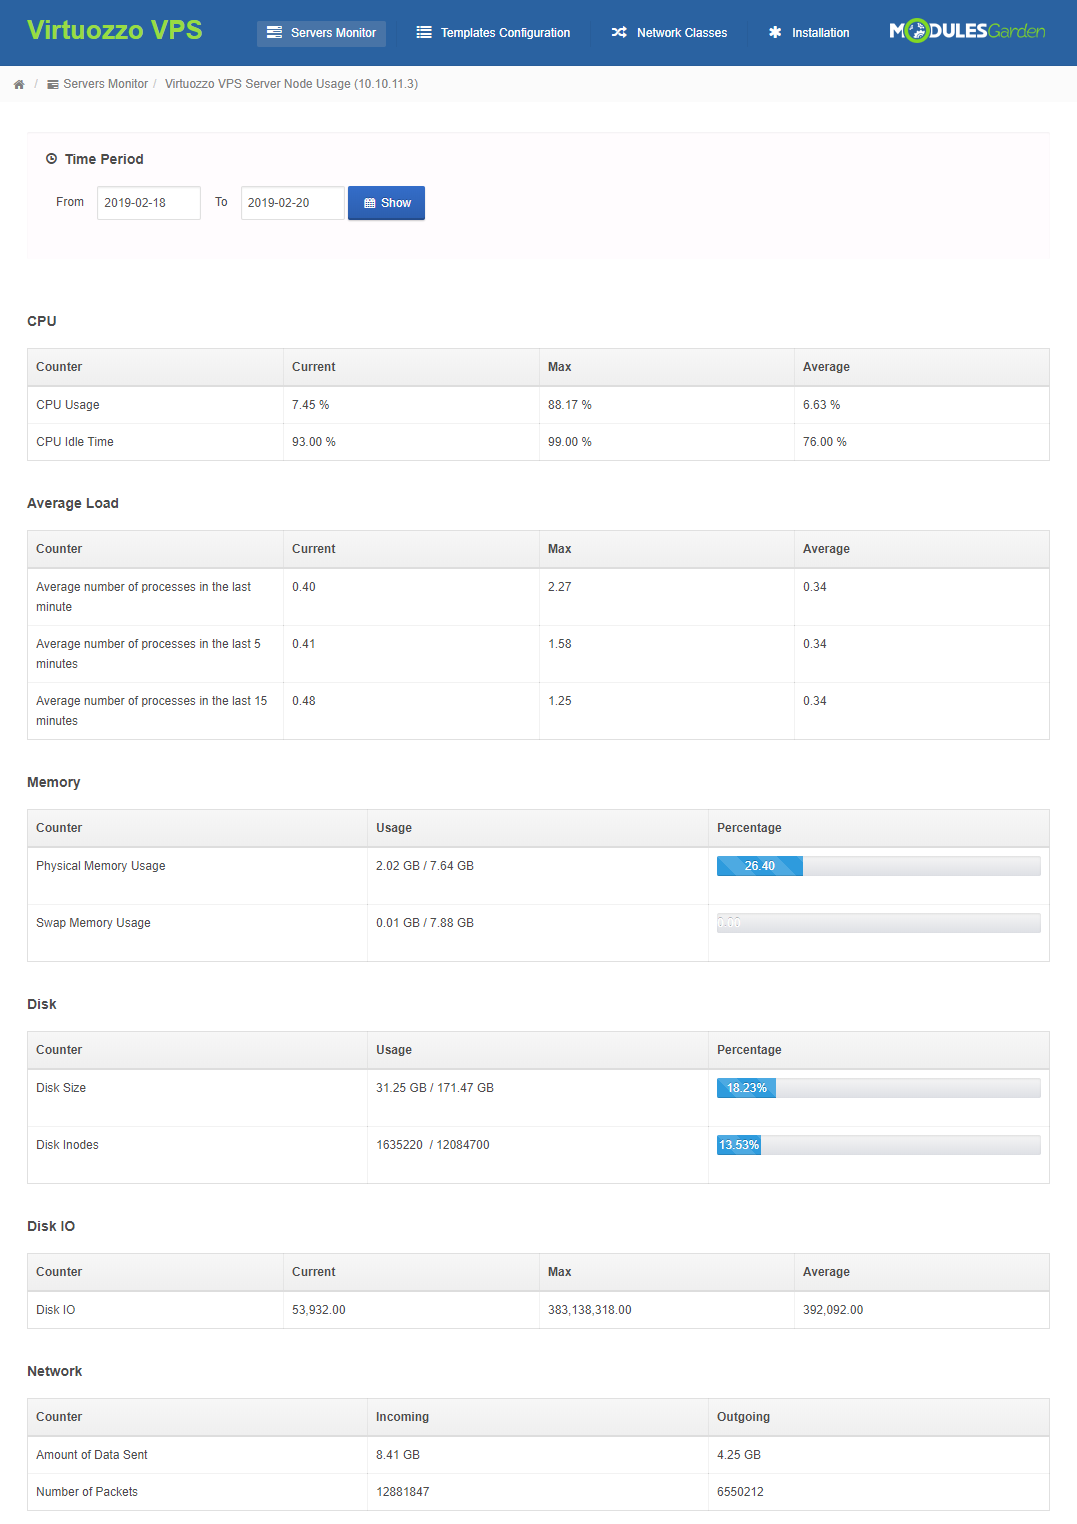Go to the Servers Monitor breadcrumb link
The height and width of the screenshot is (1524, 1077).
click(97, 84)
